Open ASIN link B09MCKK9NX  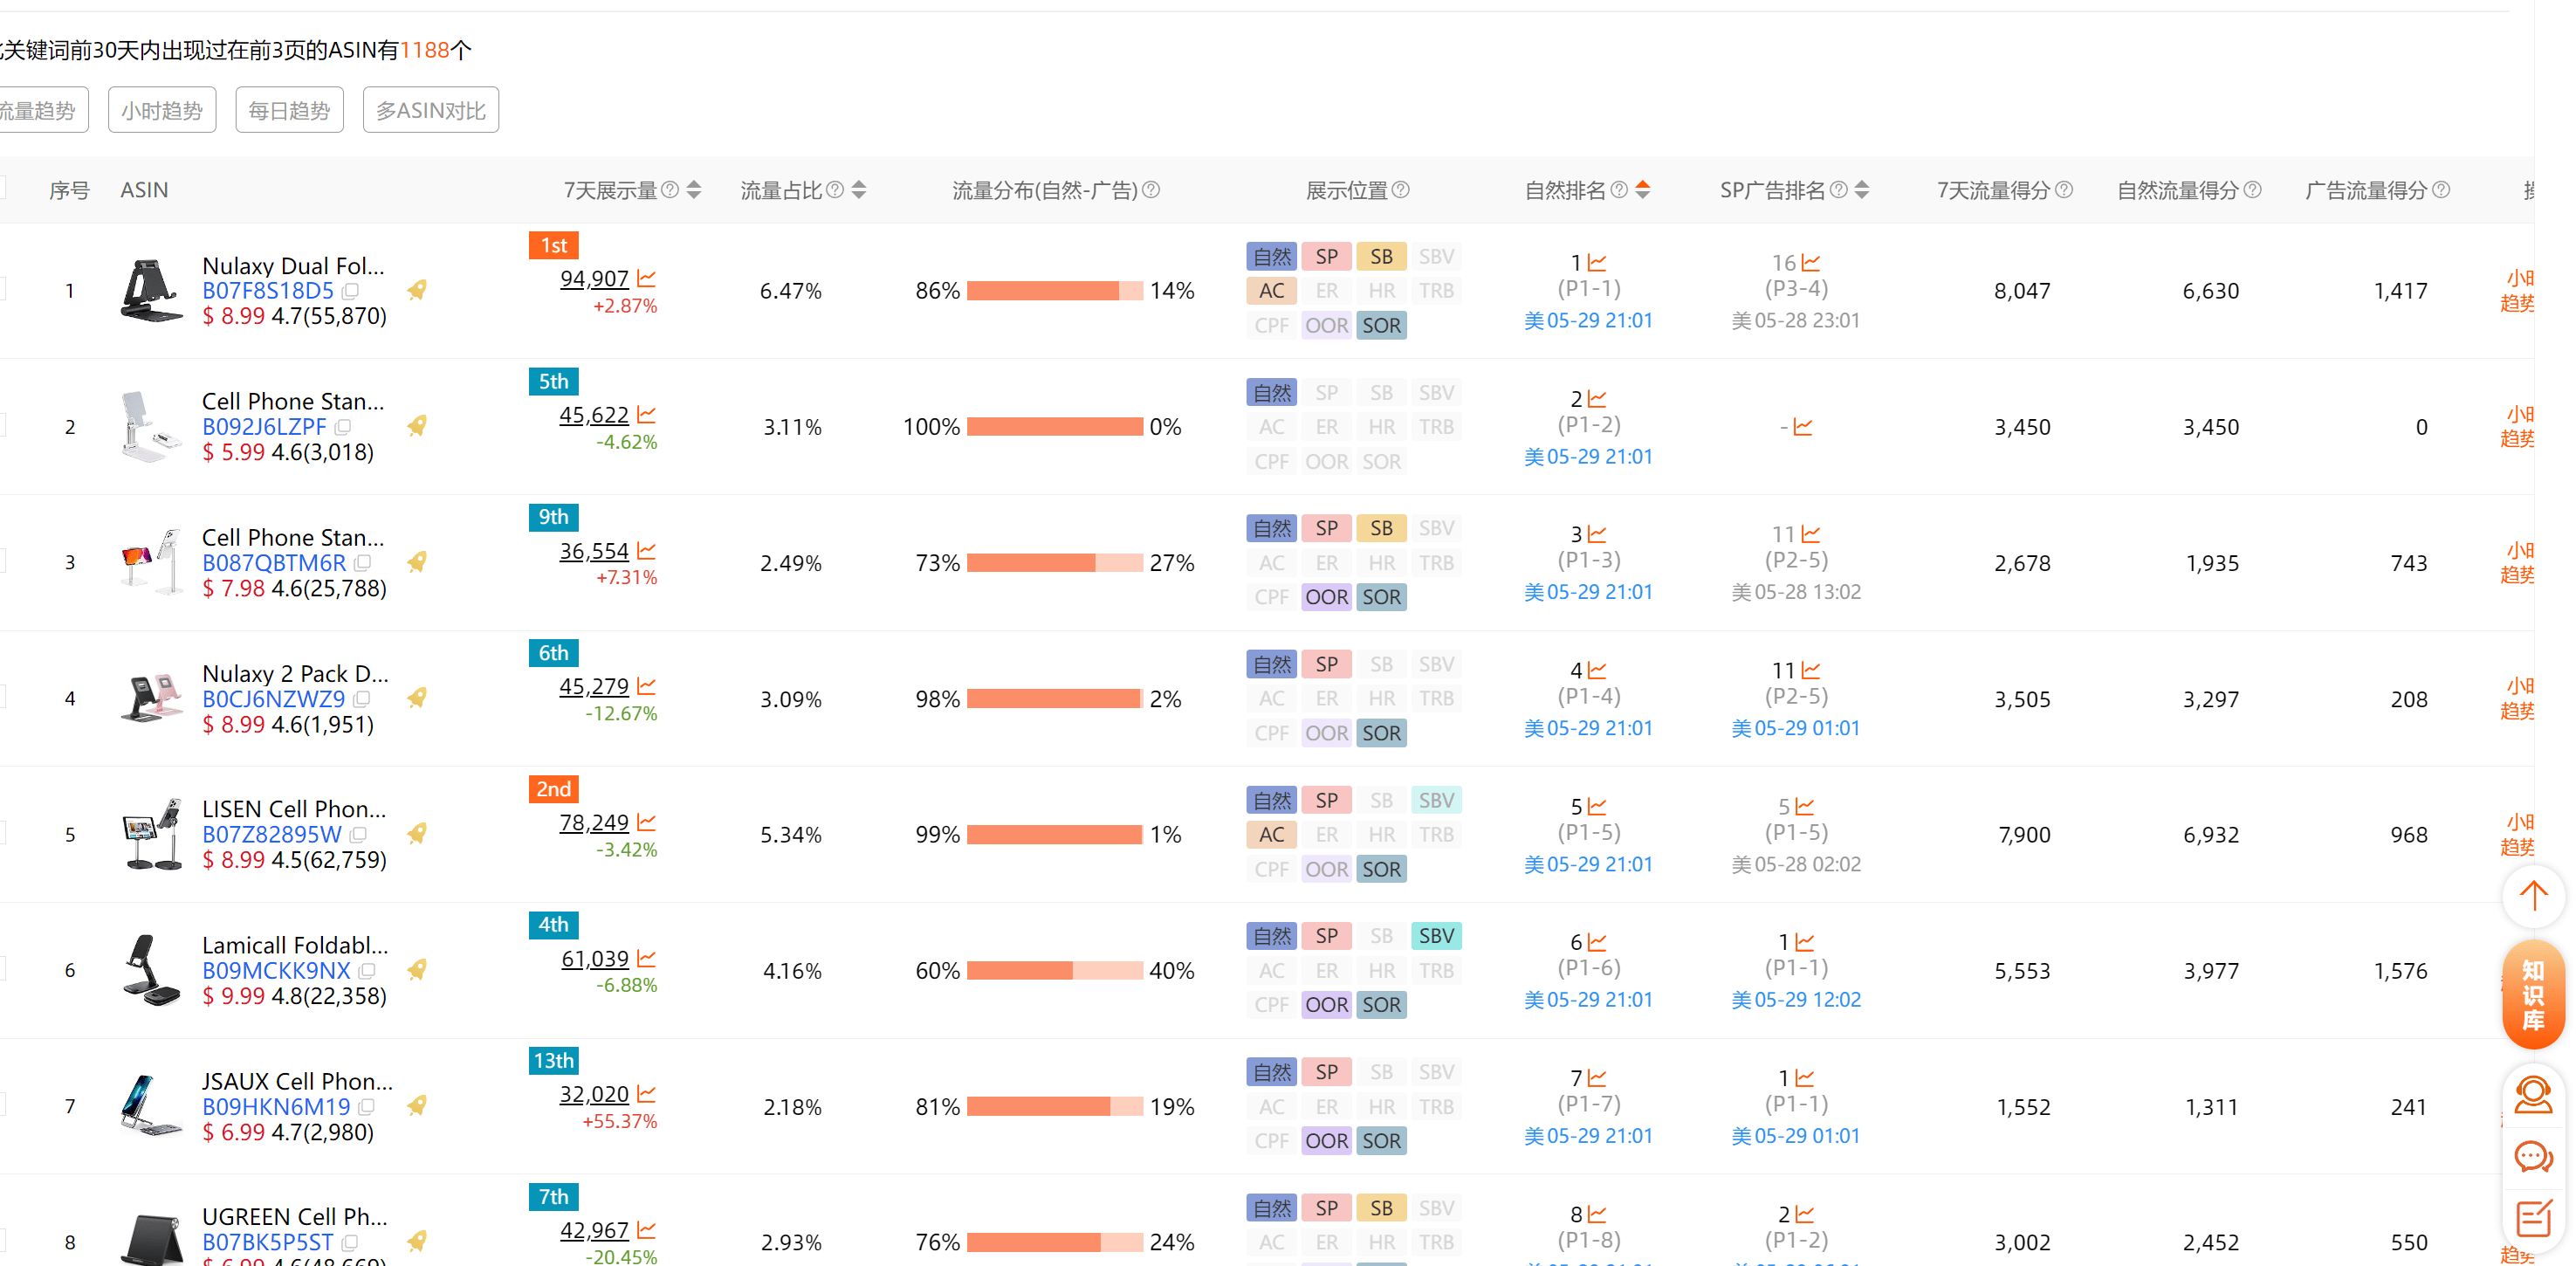click(276, 970)
